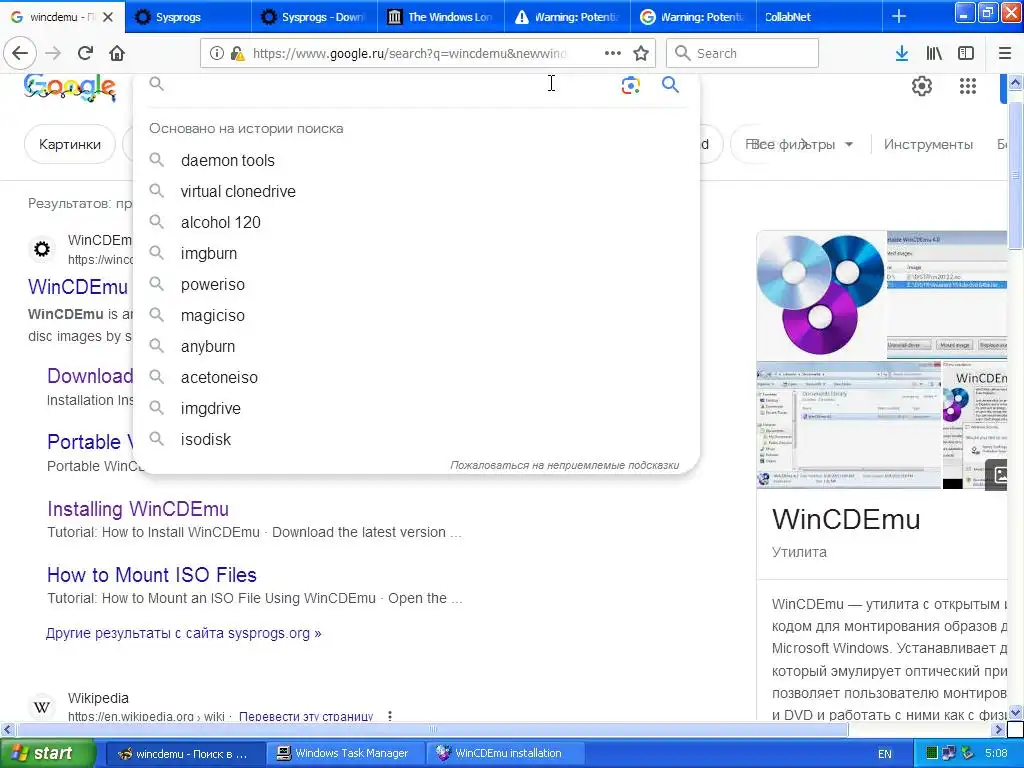Switch to the Warning tab with Google icon
The width and height of the screenshot is (1024, 768).
coord(694,16)
